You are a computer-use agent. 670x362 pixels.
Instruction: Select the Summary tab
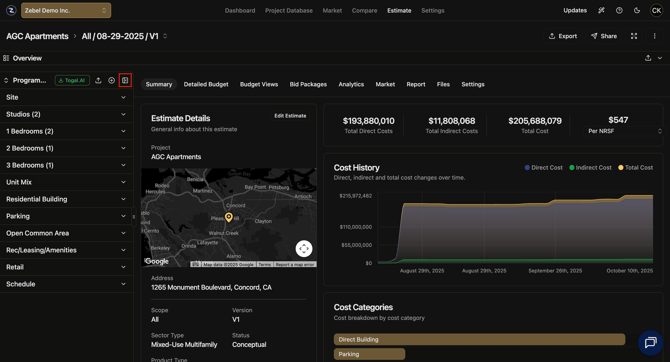[159, 84]
